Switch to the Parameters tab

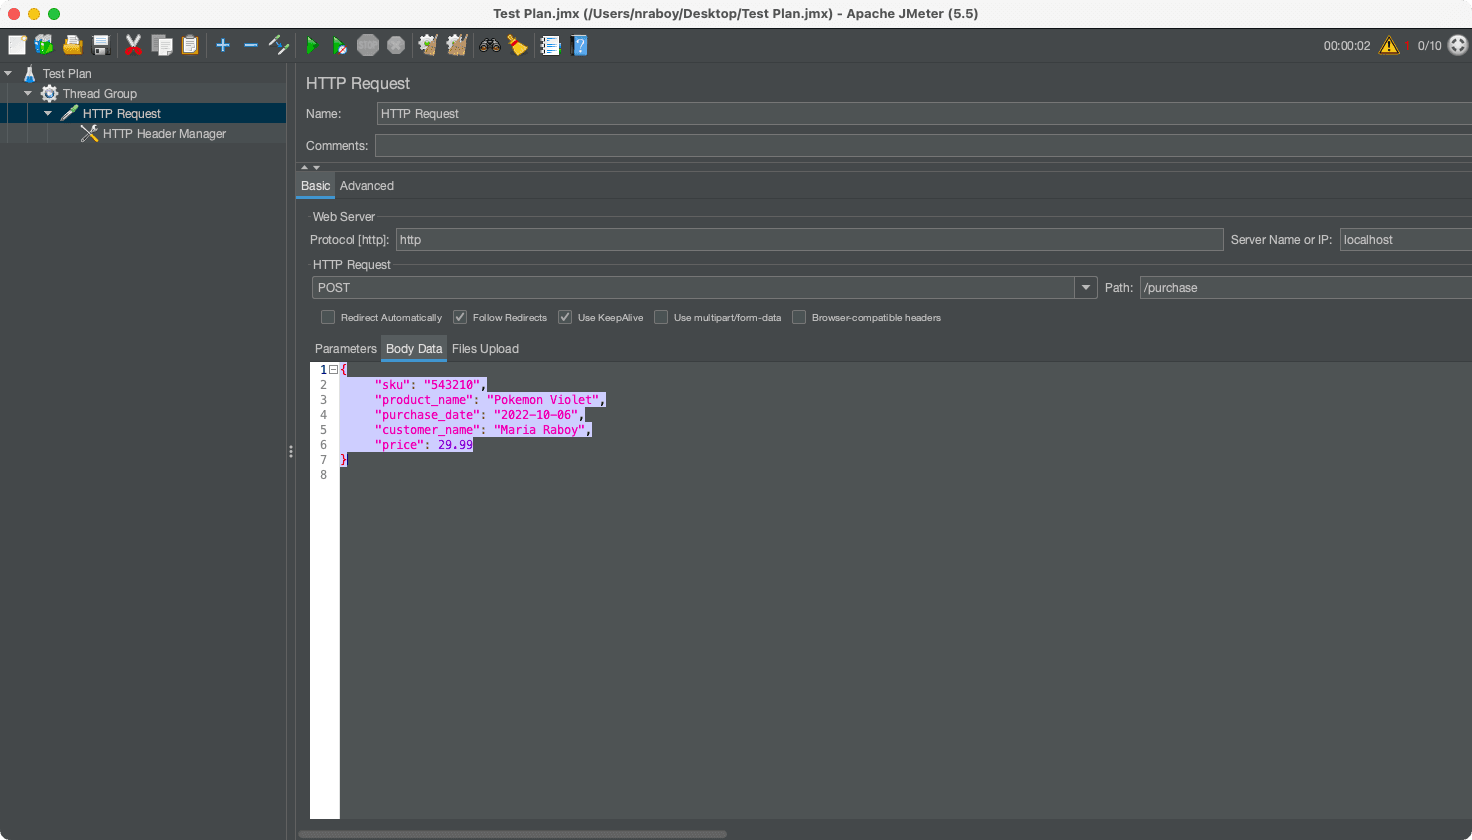pyautogui.click(x=345, y=349)
